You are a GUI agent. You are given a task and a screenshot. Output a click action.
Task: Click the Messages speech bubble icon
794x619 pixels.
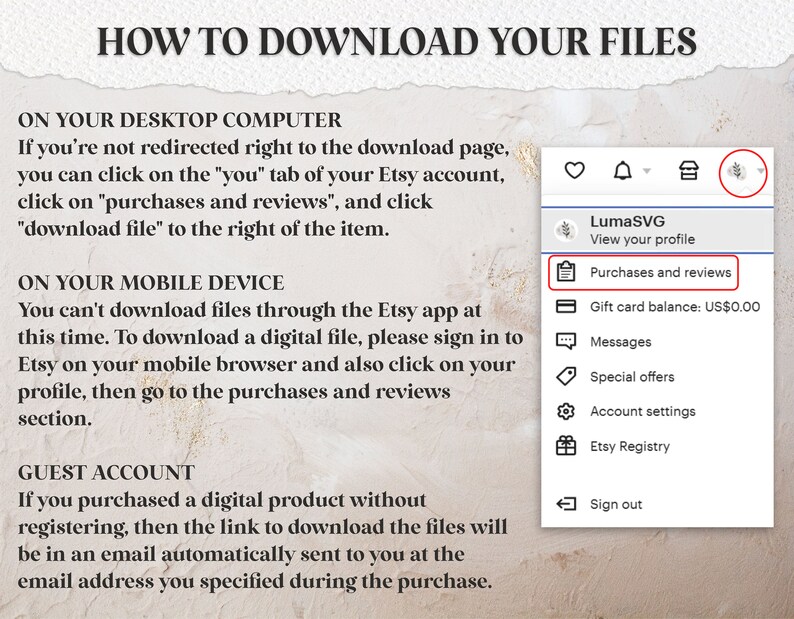click(x=566, y=341)
